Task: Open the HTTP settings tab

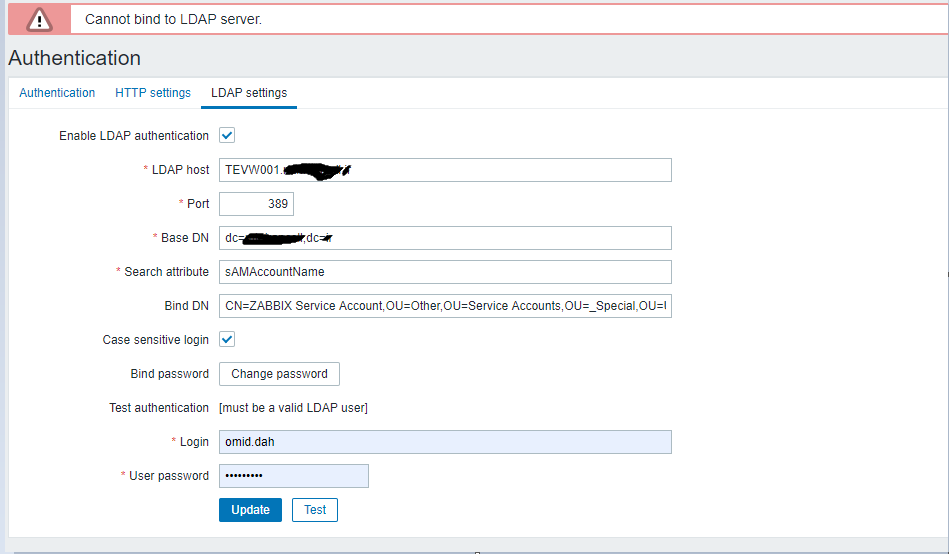Action: pyautogui.click(x=153, y=93)
